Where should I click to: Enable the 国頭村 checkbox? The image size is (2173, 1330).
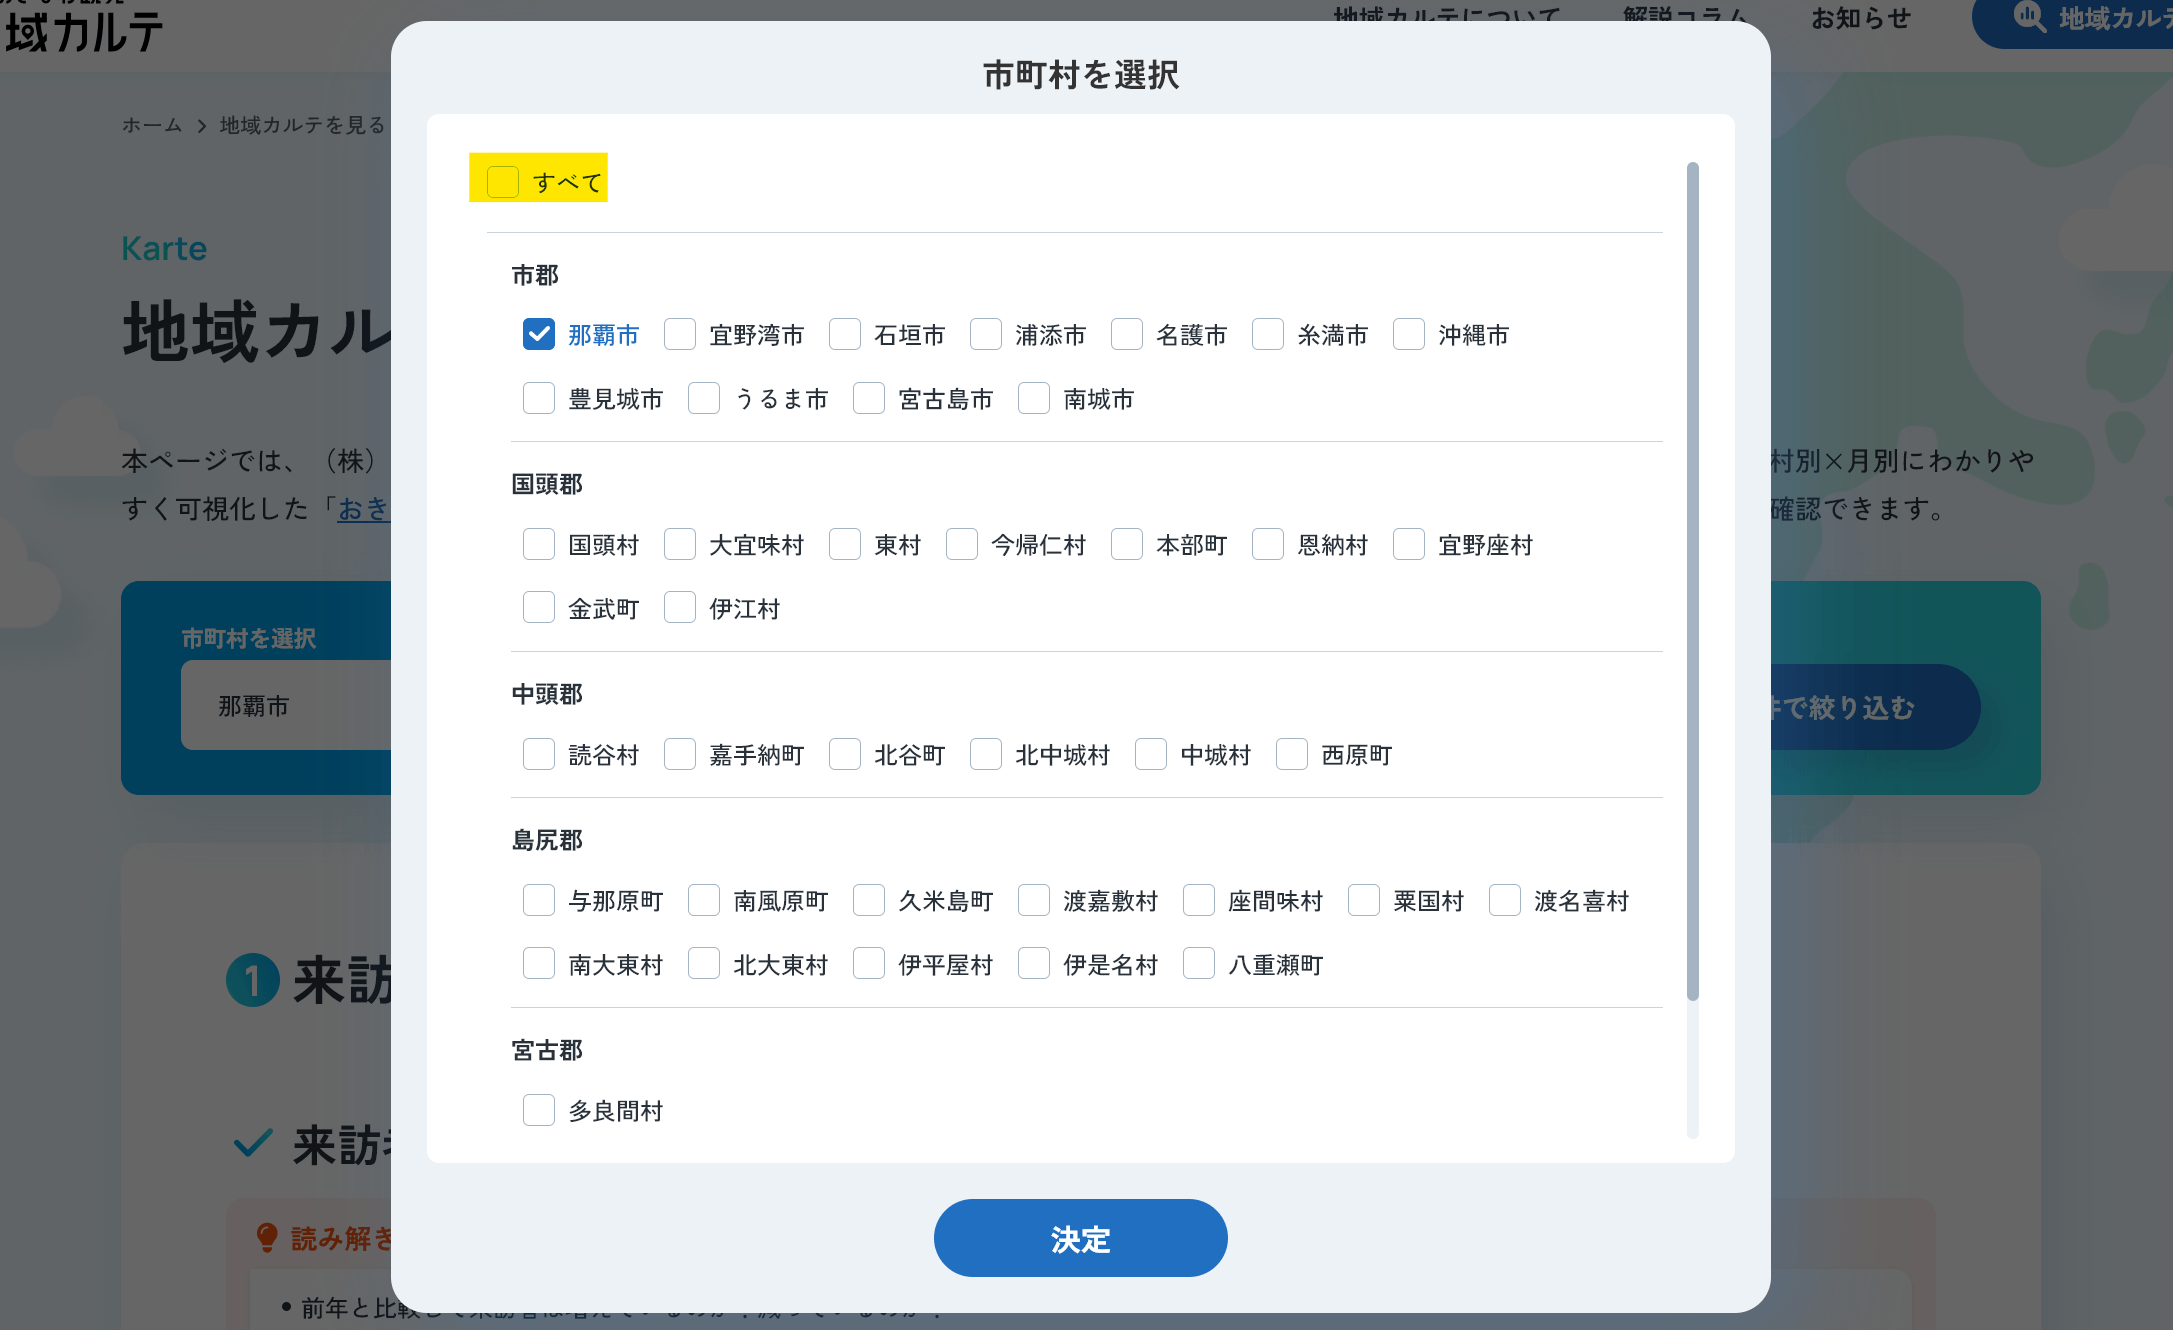click(x=539, y=544)
